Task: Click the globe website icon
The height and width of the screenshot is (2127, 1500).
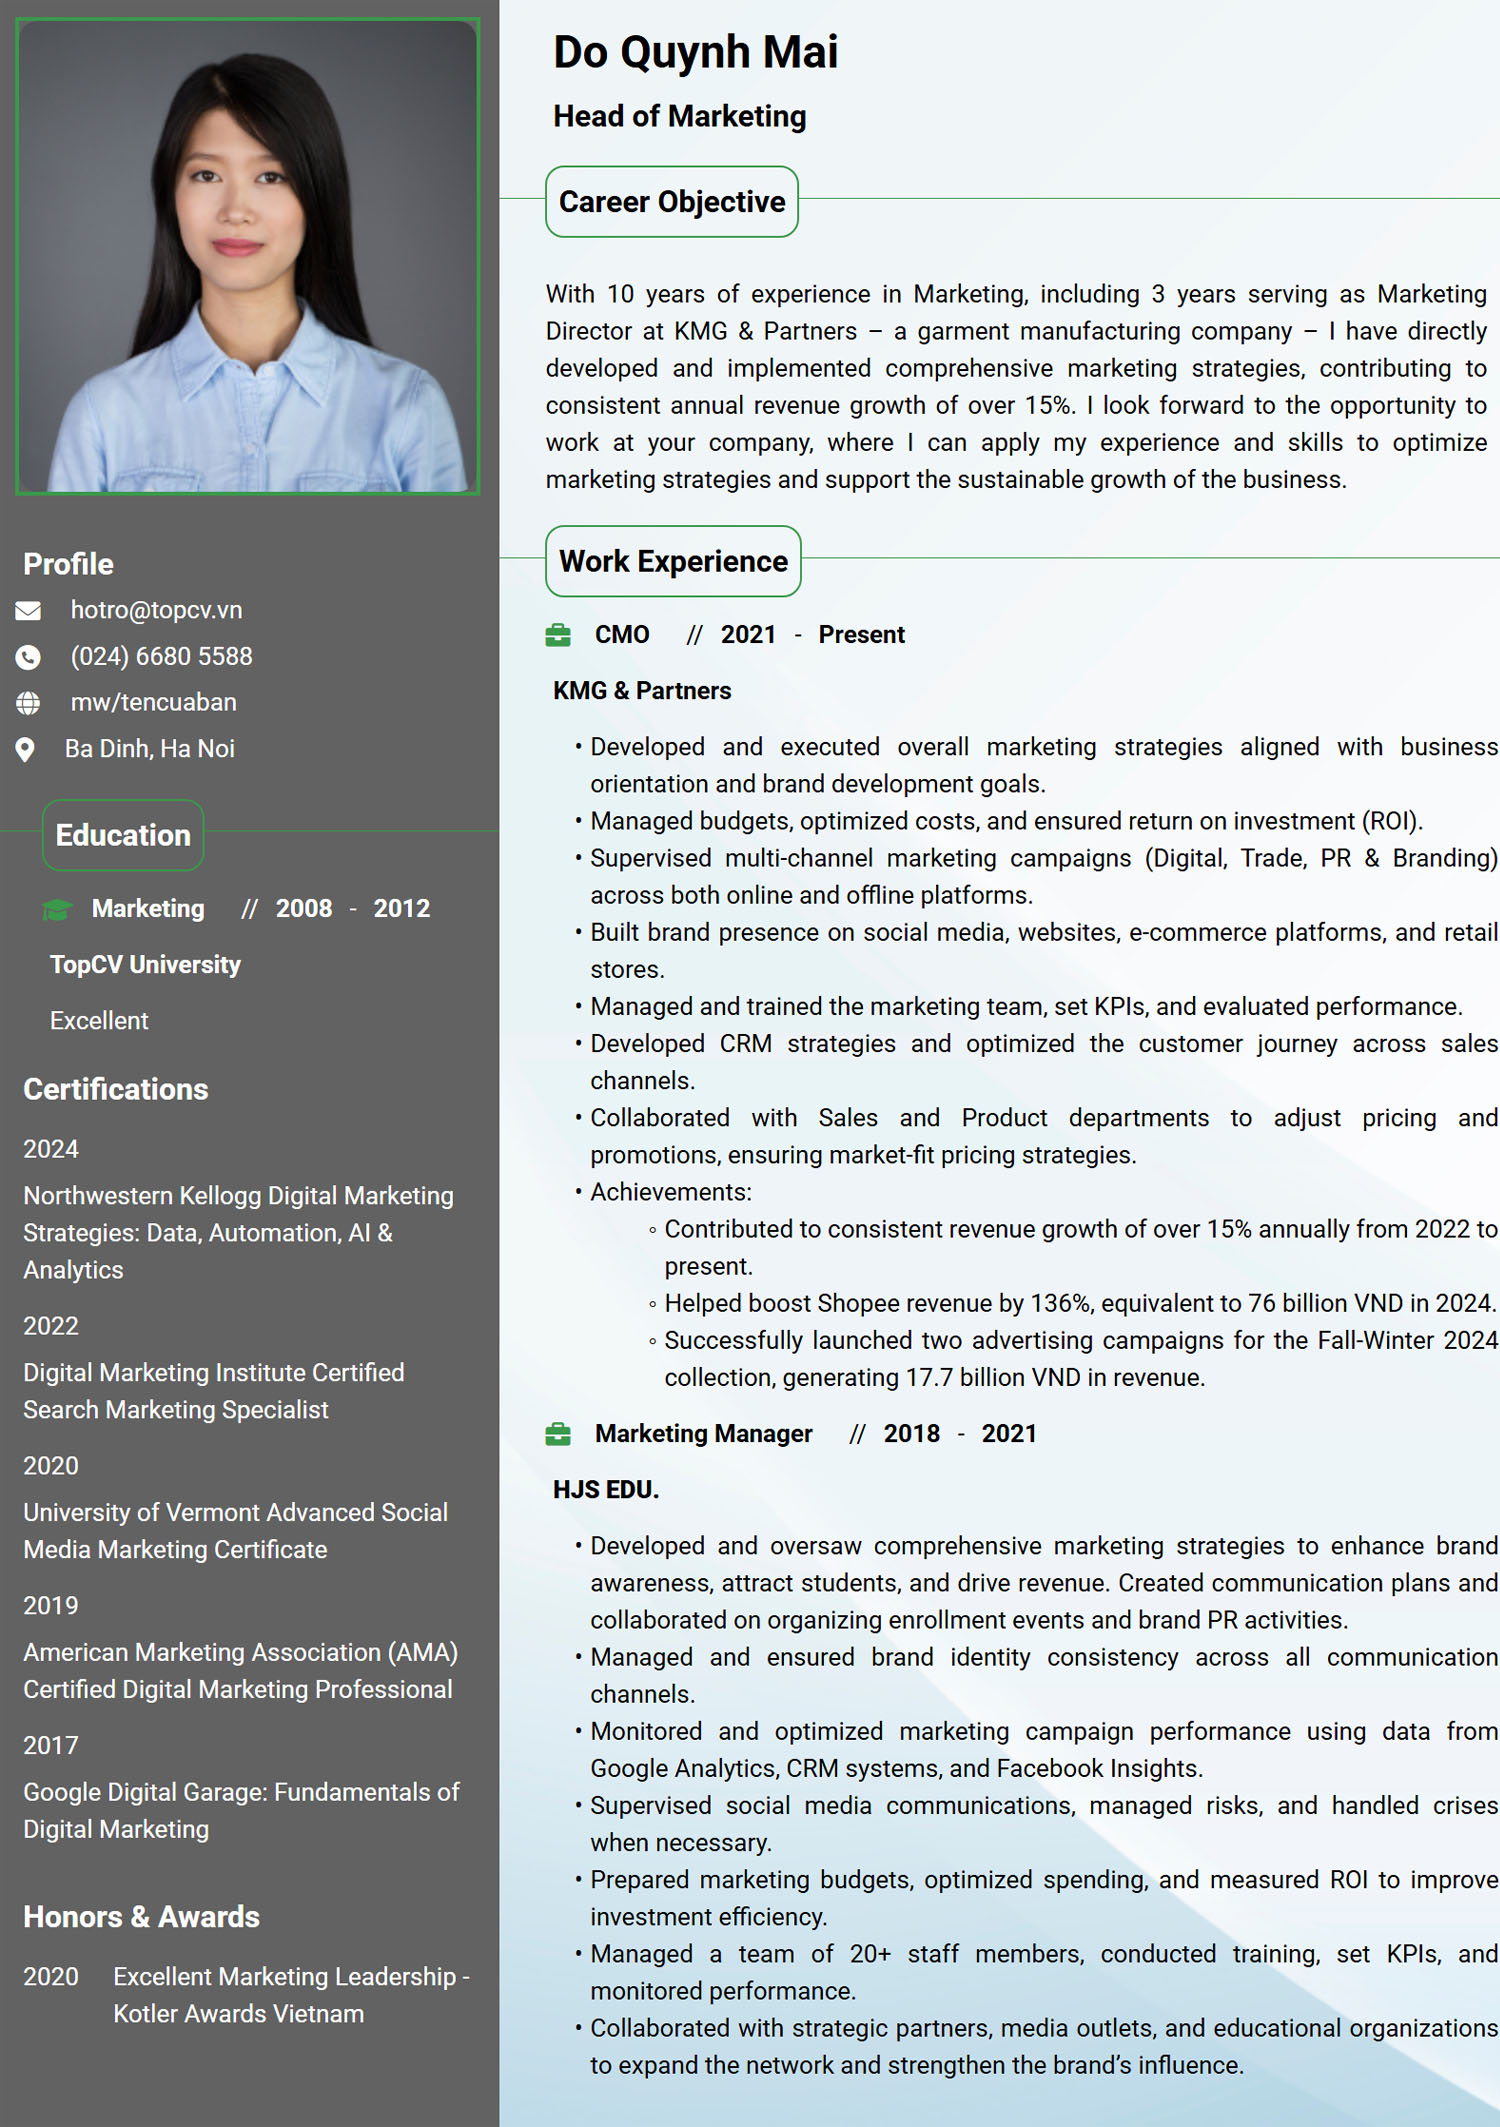Action: pos(28,703)
